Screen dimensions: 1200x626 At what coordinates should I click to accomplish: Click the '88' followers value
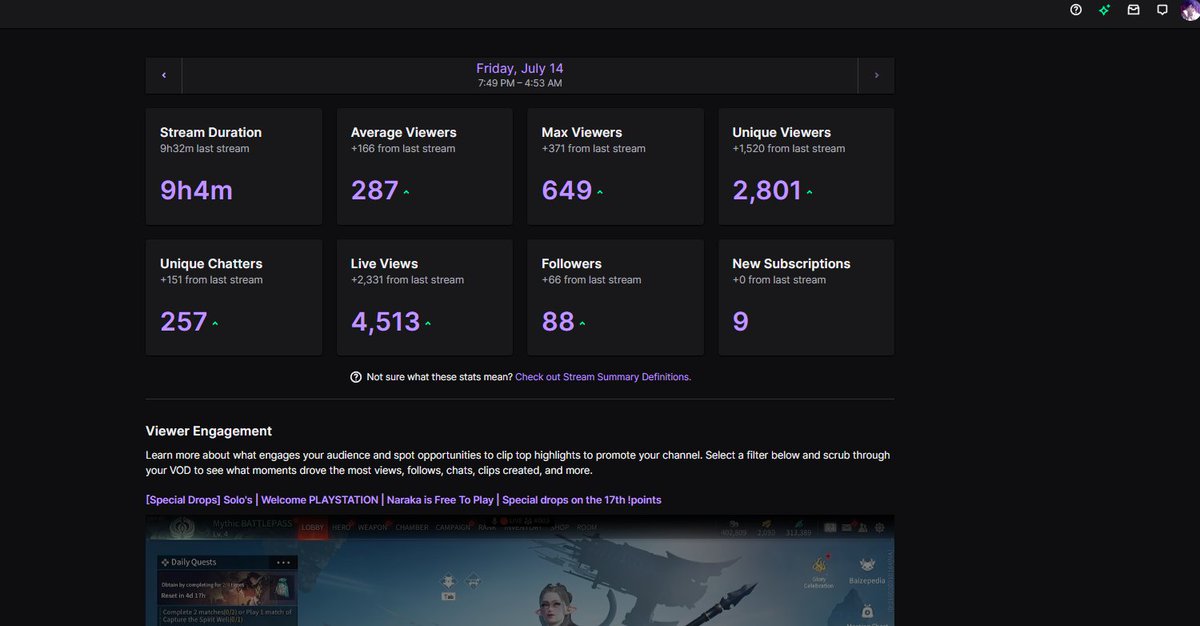(x=558, y=322)
